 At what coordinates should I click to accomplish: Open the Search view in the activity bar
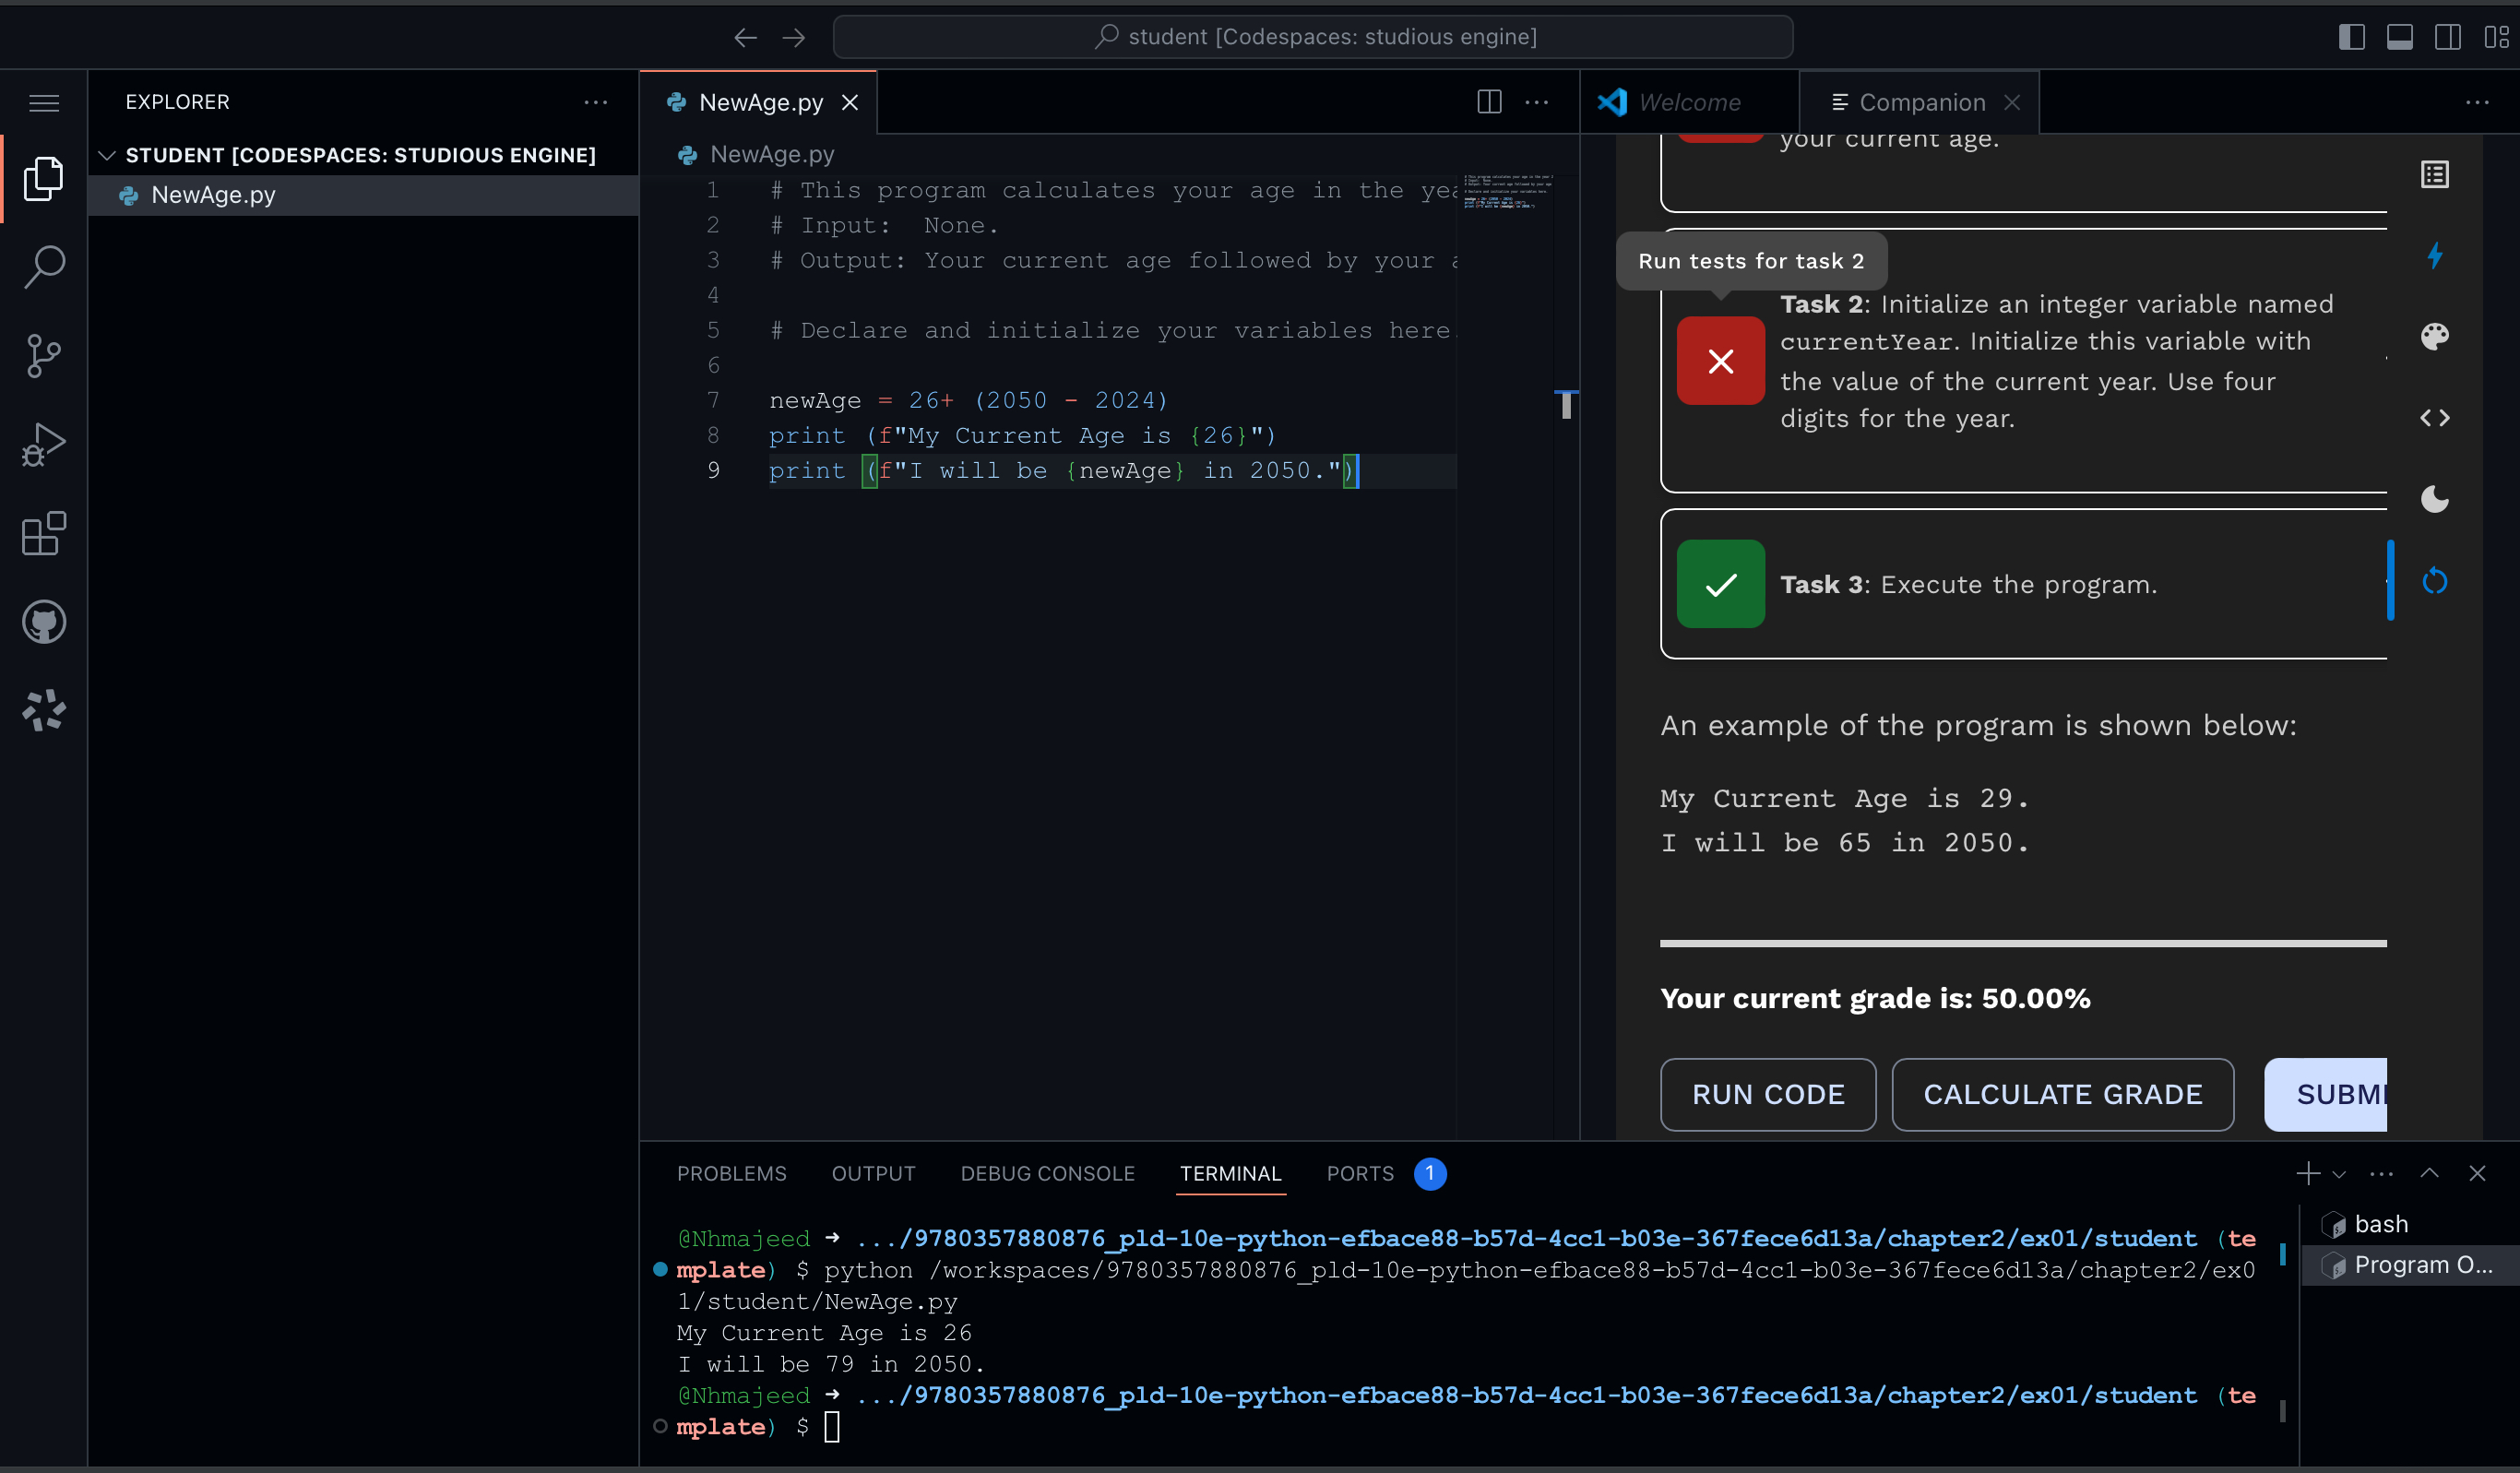point(43,266)
